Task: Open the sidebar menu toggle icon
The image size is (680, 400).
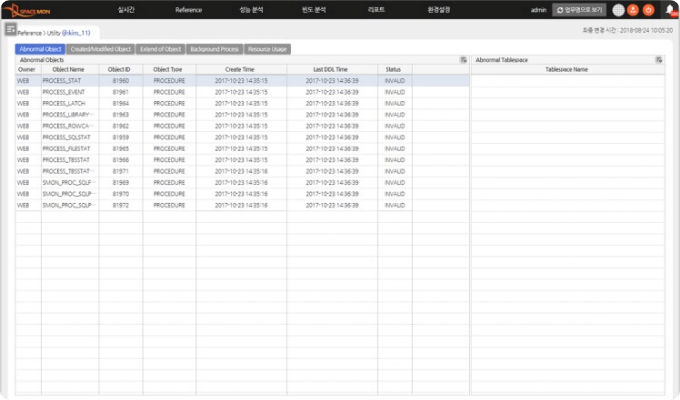Action: [x=11, y=31]
